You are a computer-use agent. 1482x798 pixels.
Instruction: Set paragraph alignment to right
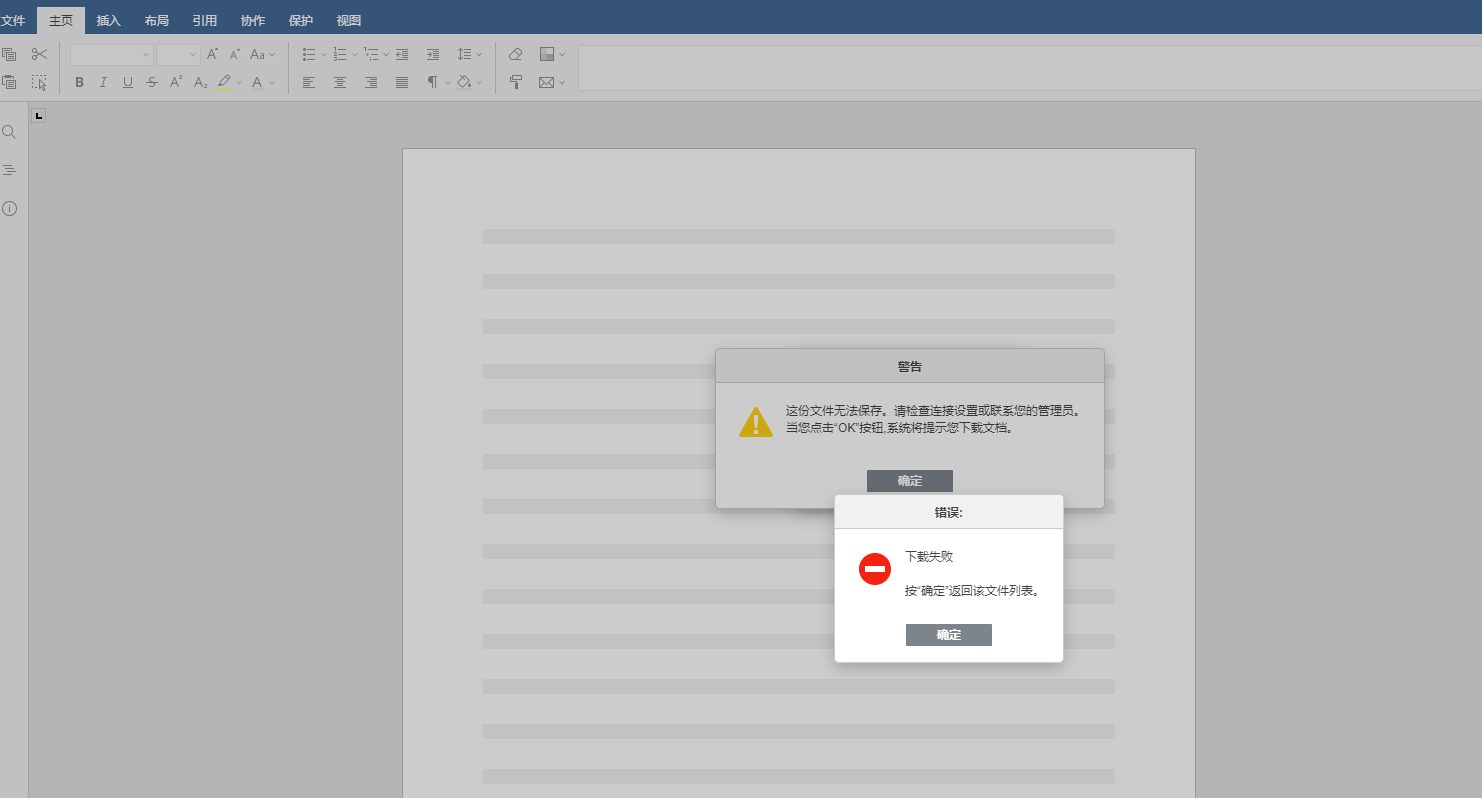(x=371, y=82)
